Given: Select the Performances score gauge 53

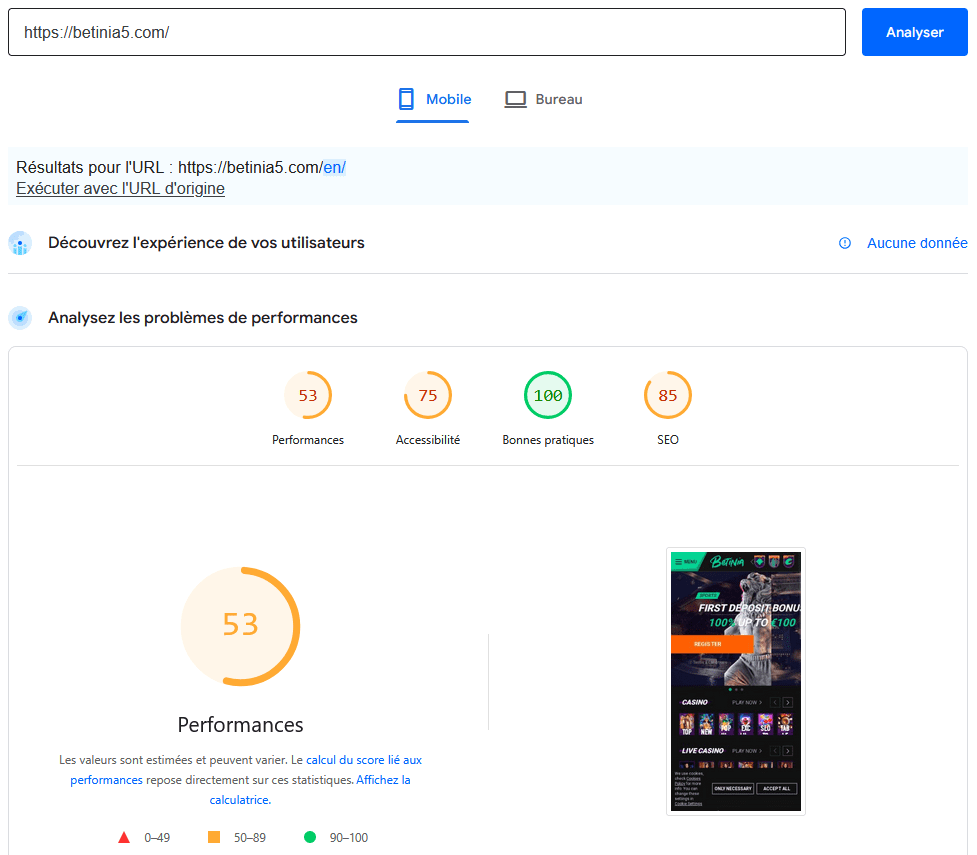Looking at the screenshot, I should [x=308, y=395].
